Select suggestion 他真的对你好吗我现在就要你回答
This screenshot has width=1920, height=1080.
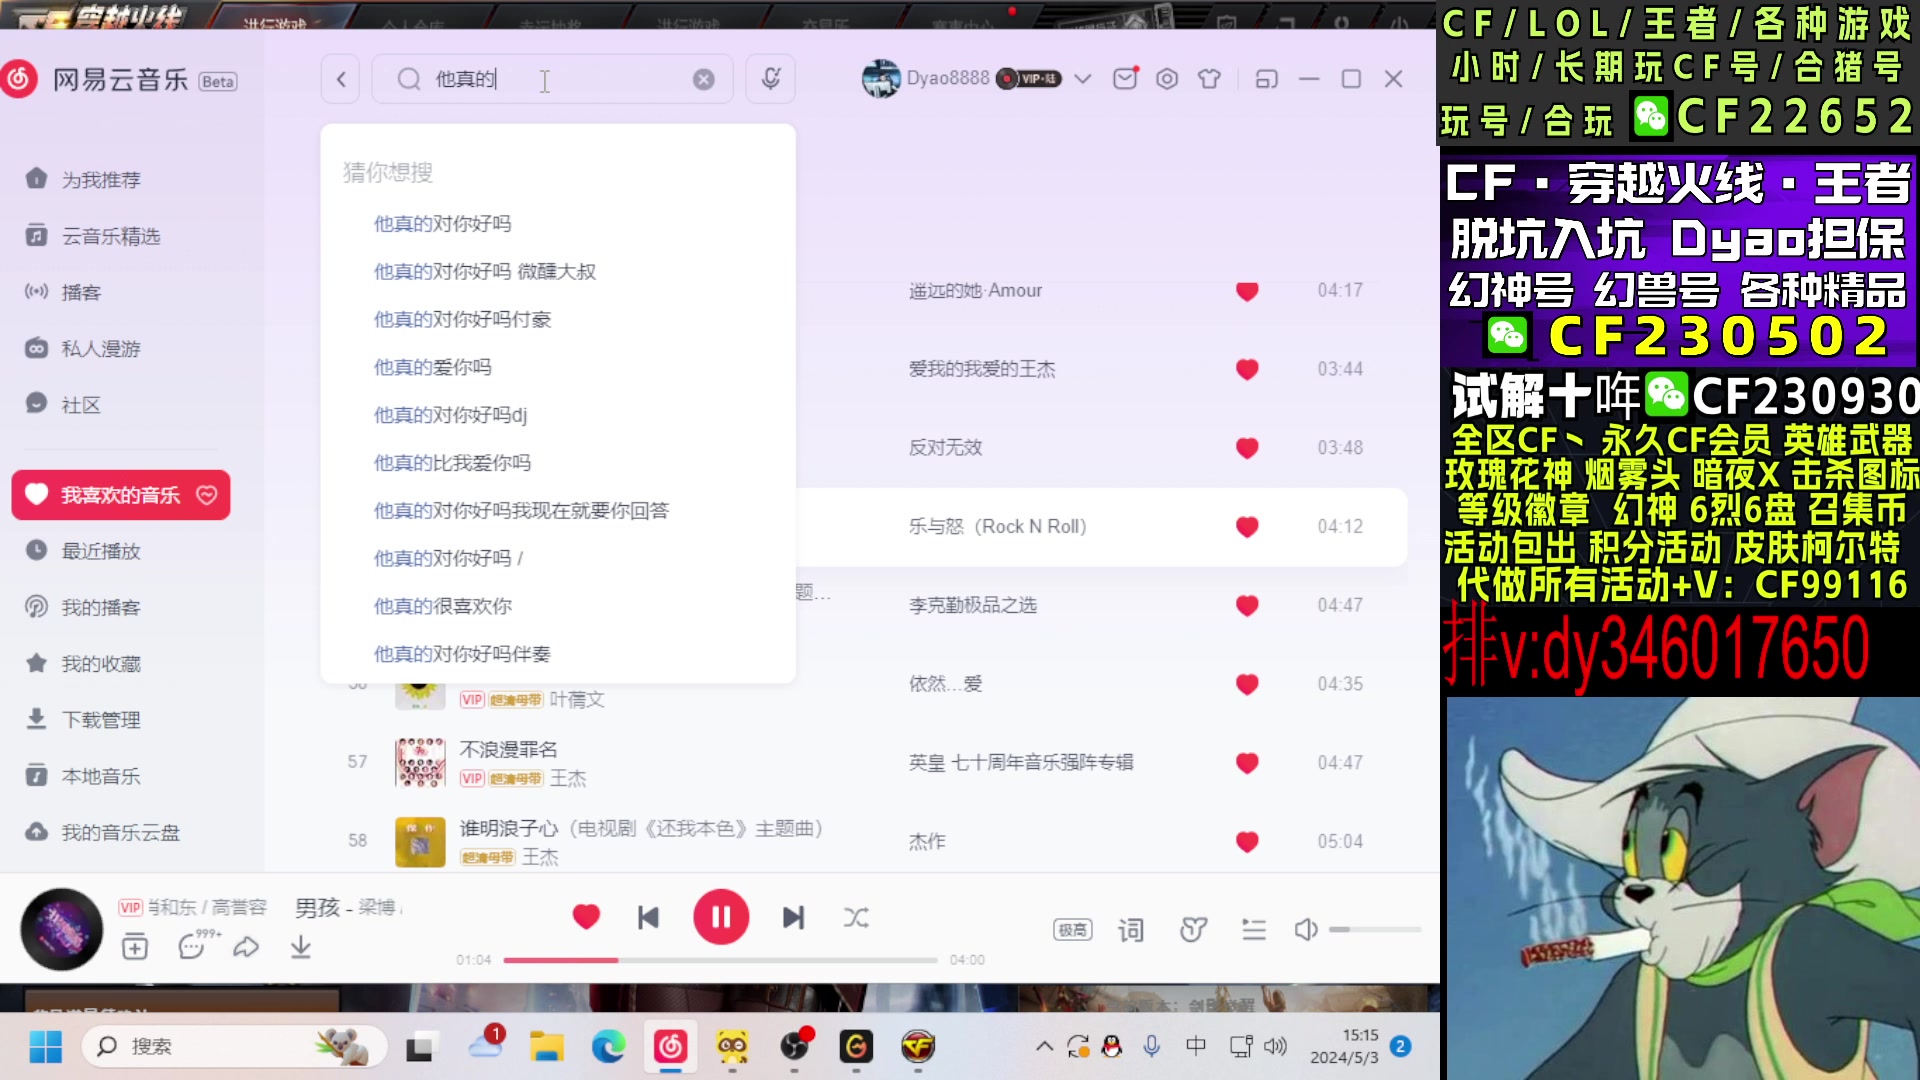521,511
